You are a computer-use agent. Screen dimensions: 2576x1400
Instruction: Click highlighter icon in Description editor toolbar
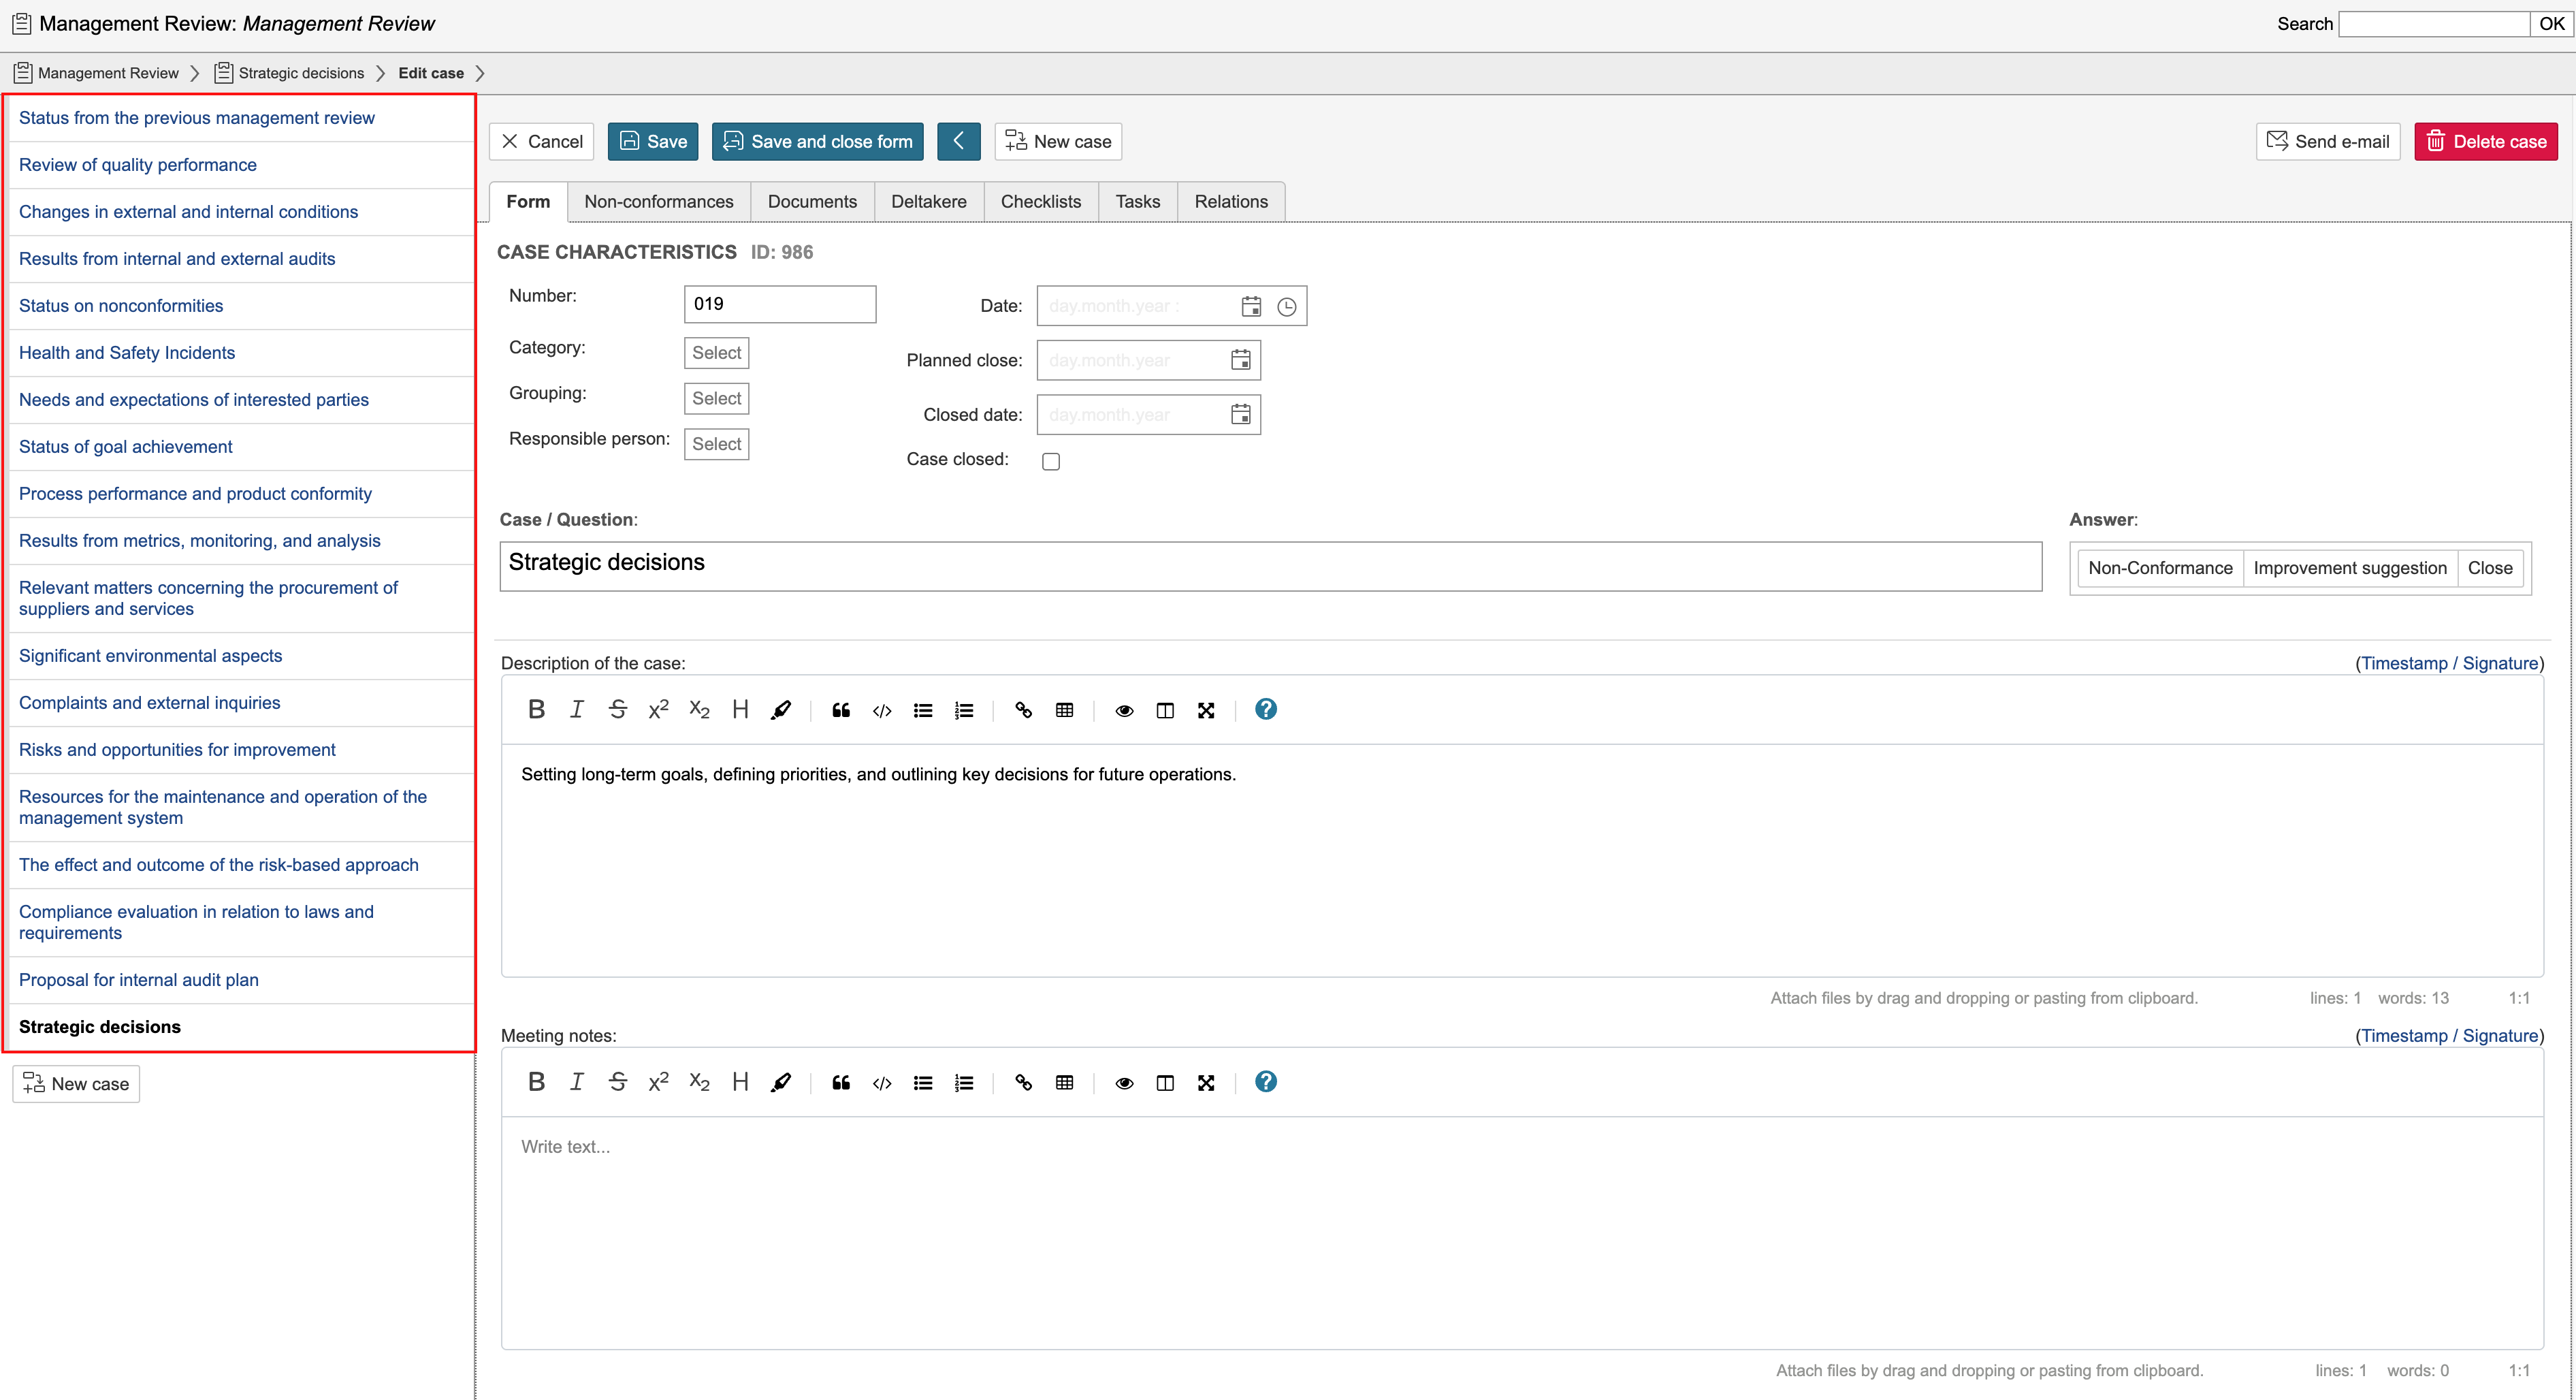(x=781, y=710)
